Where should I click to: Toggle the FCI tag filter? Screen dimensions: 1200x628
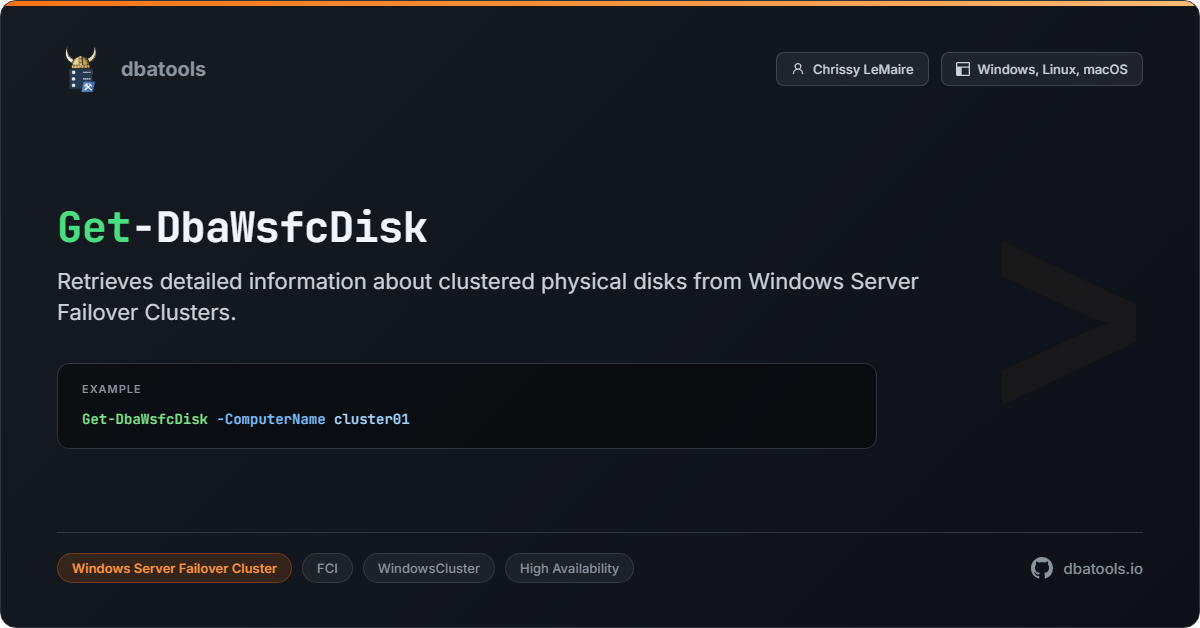coord(327,568)
